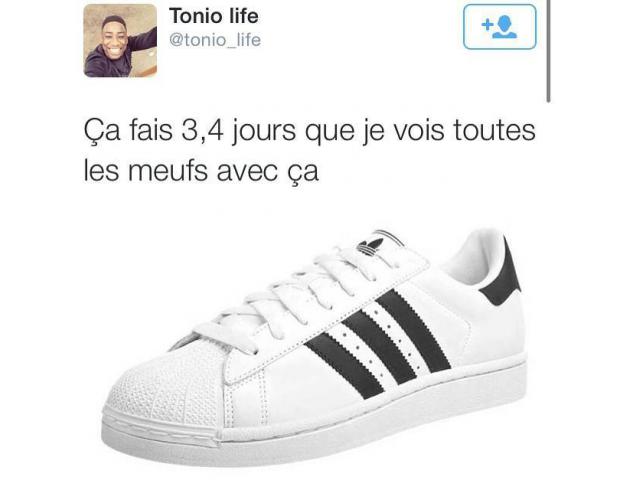This screenshot has height=490, width=620.
Task: Click the Adidas trefoil logo on tongue
Action: point(370,246)
